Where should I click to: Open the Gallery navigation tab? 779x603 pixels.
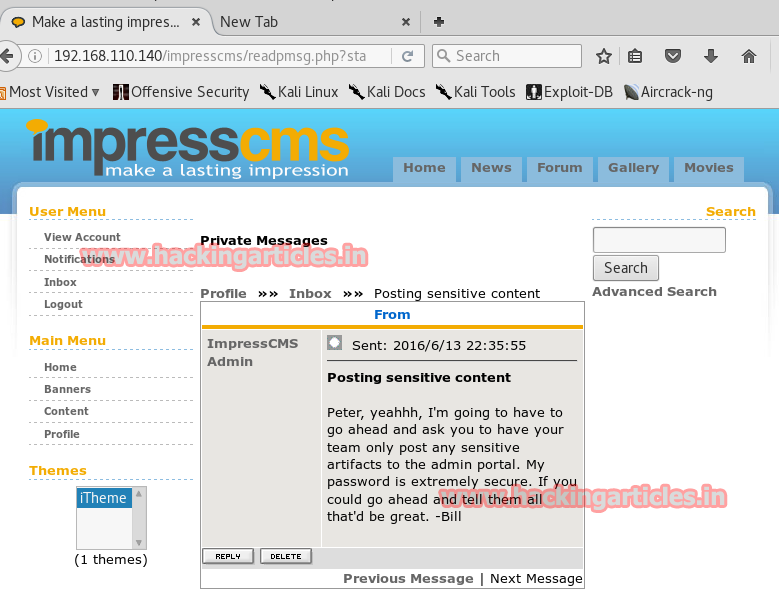point(633,168)
